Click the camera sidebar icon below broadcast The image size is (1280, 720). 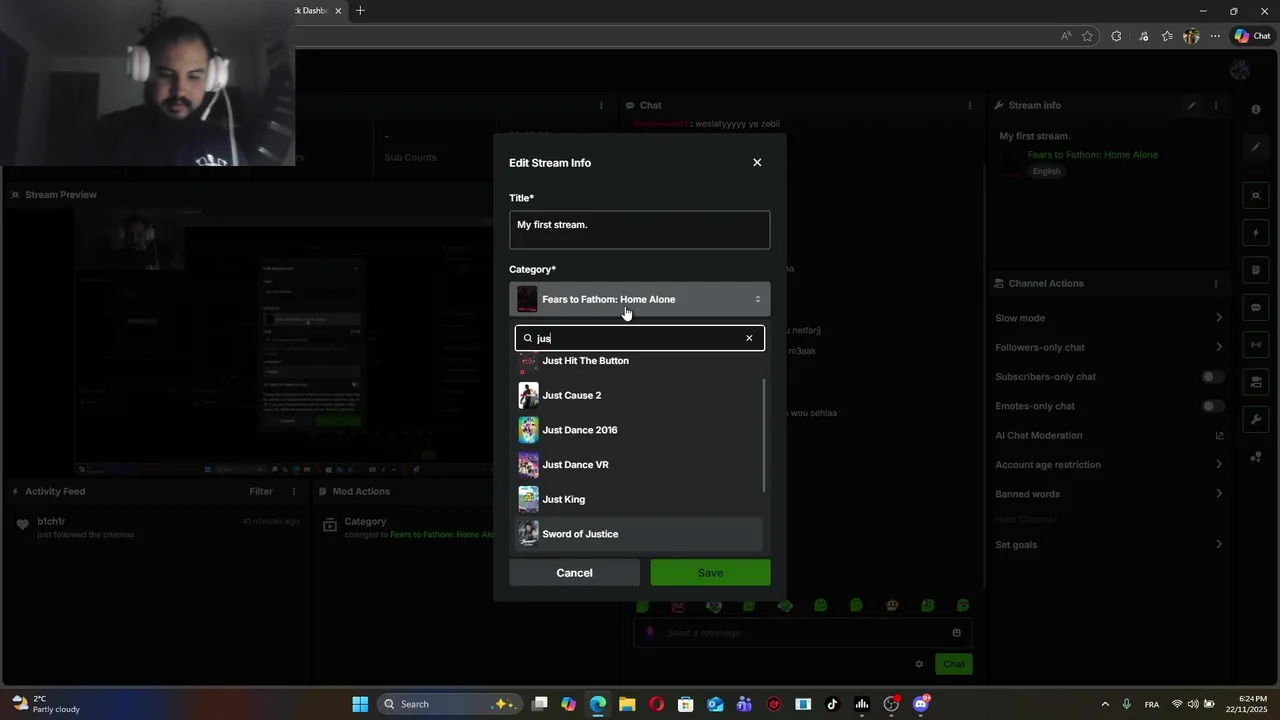[x=1256, y=382]
